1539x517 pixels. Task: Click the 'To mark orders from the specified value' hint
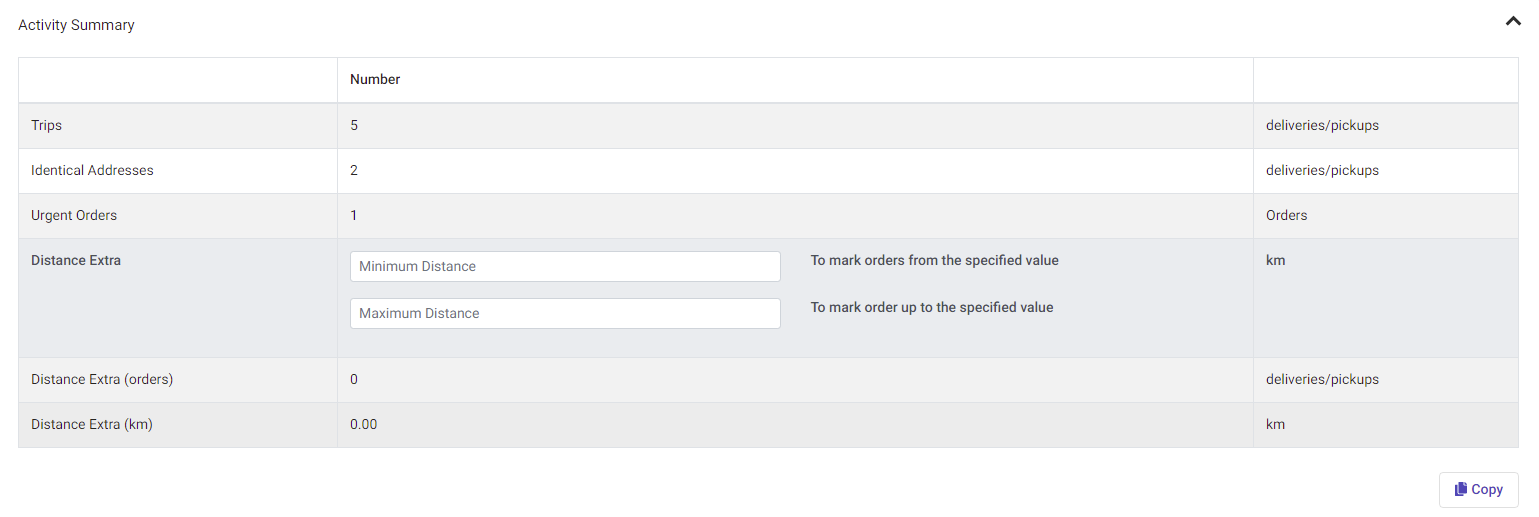point(934,260)
